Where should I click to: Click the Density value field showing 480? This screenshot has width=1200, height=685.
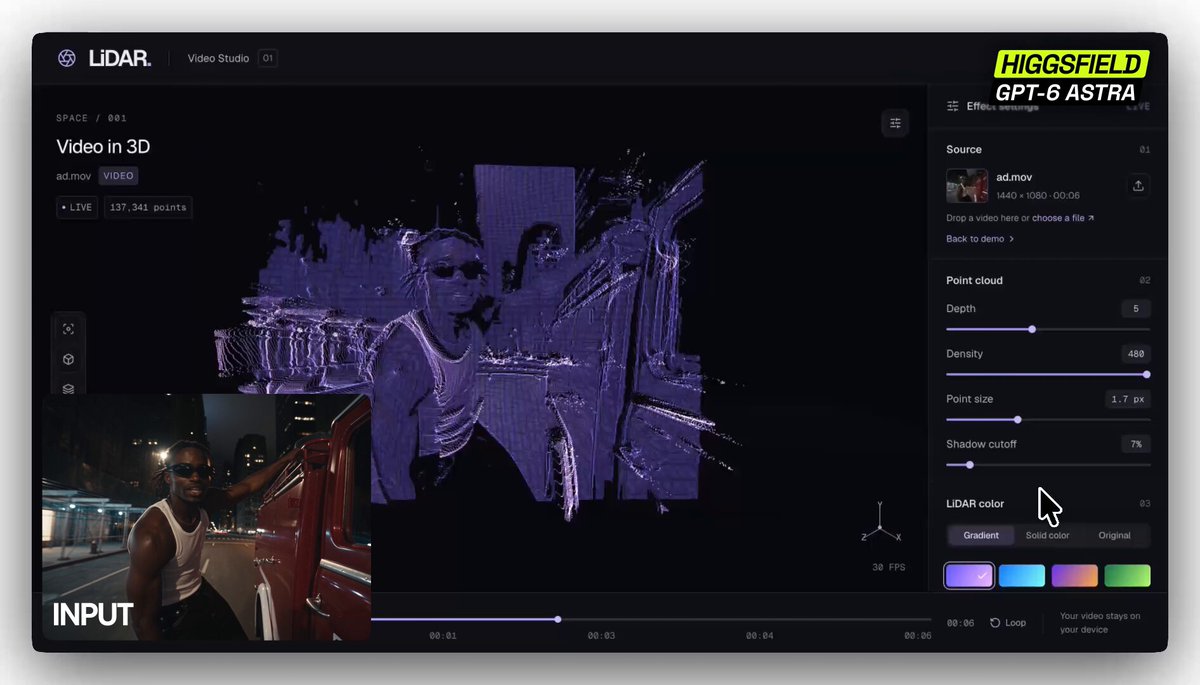1136,354
